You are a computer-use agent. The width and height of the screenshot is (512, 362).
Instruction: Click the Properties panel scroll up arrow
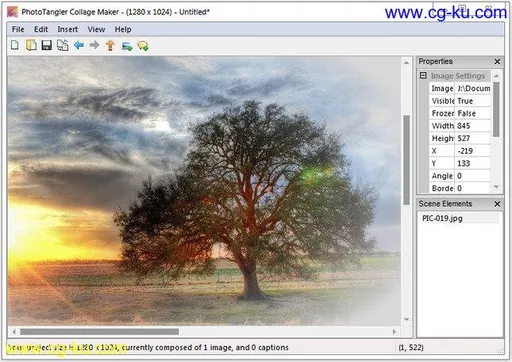point(496,76)
